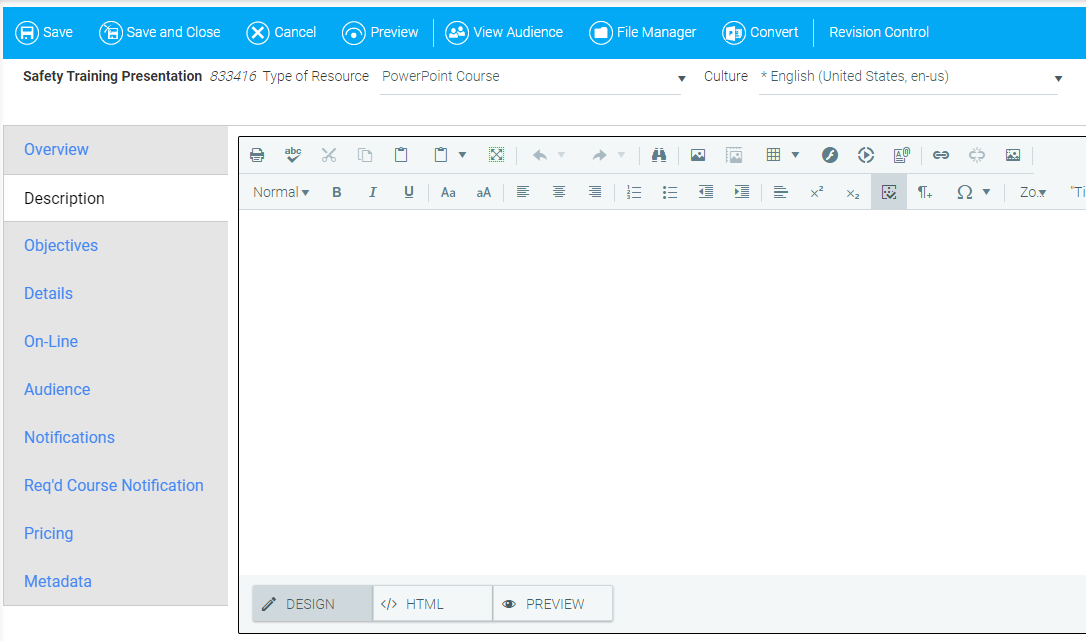Toggle Bold formatting
This screenshot has height=641, width=1086.
point(337,192)
